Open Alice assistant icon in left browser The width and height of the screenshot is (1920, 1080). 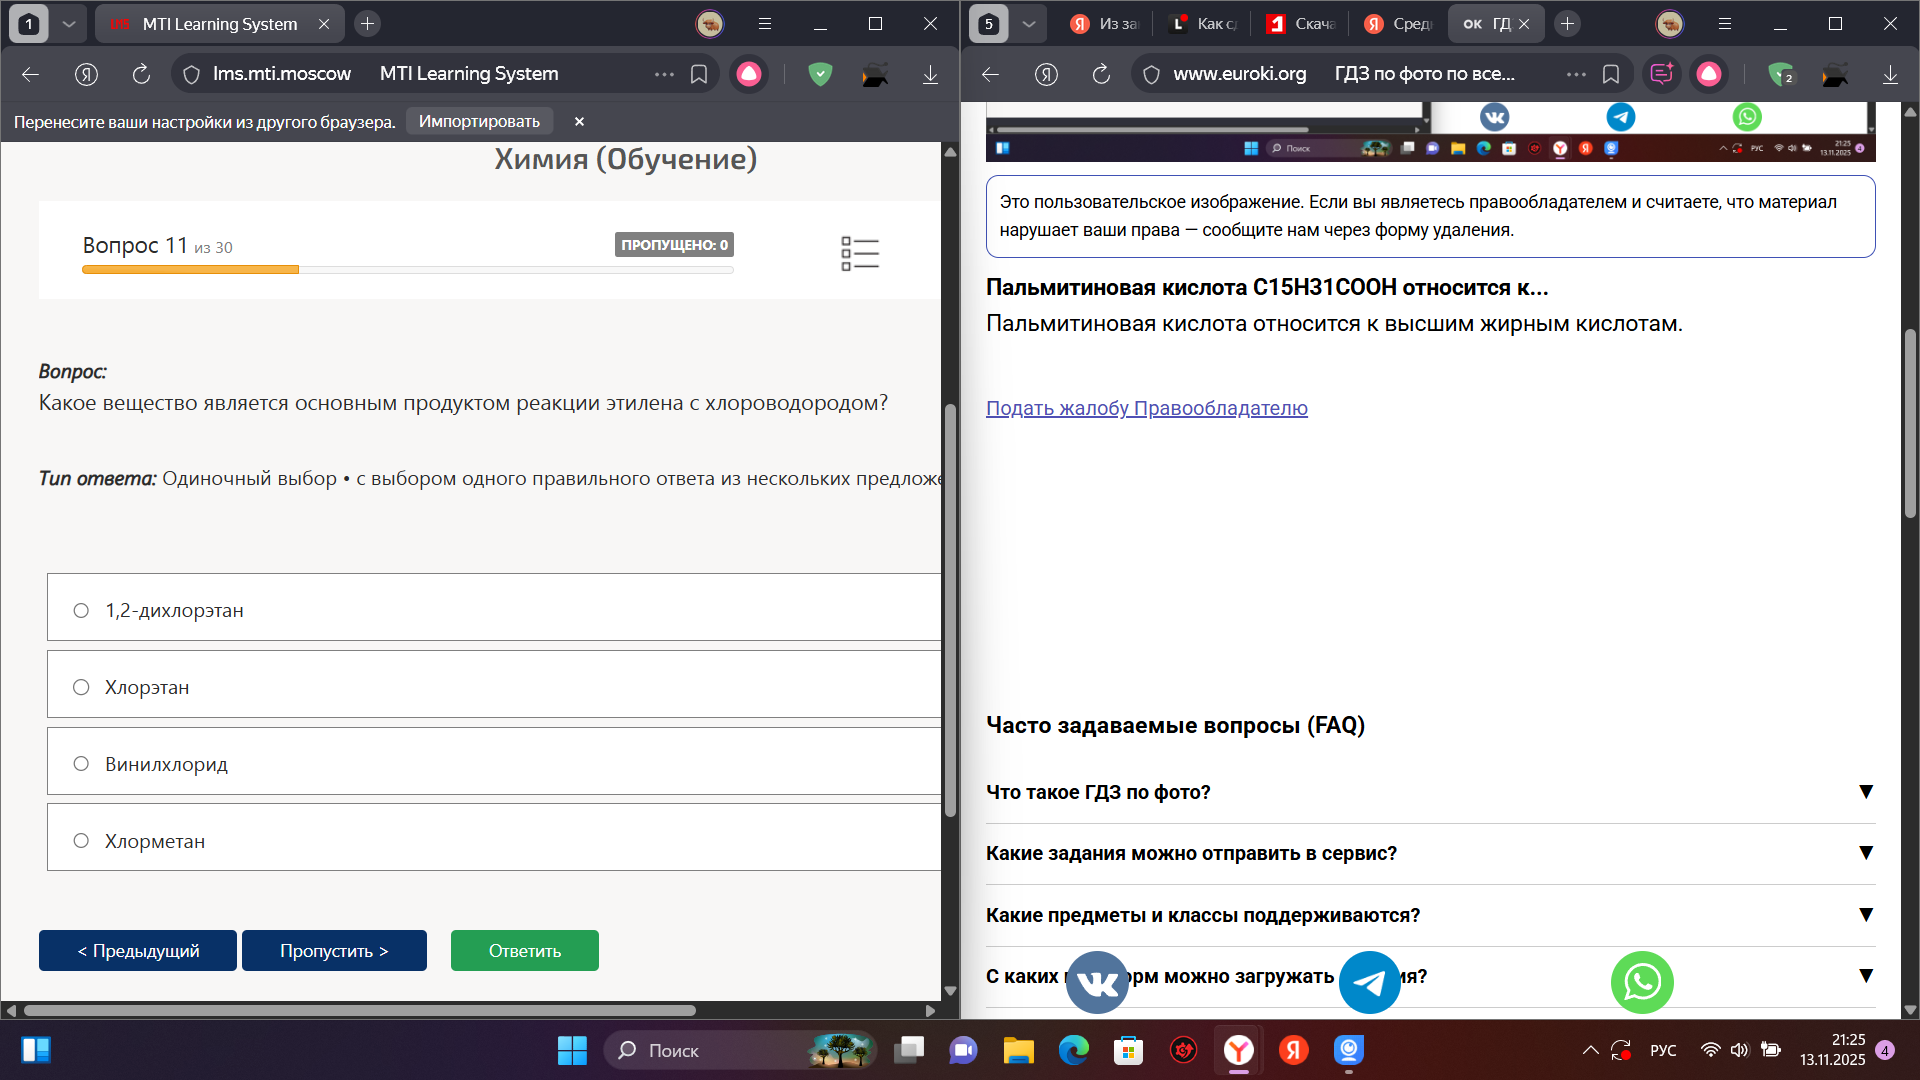(749, 74)
